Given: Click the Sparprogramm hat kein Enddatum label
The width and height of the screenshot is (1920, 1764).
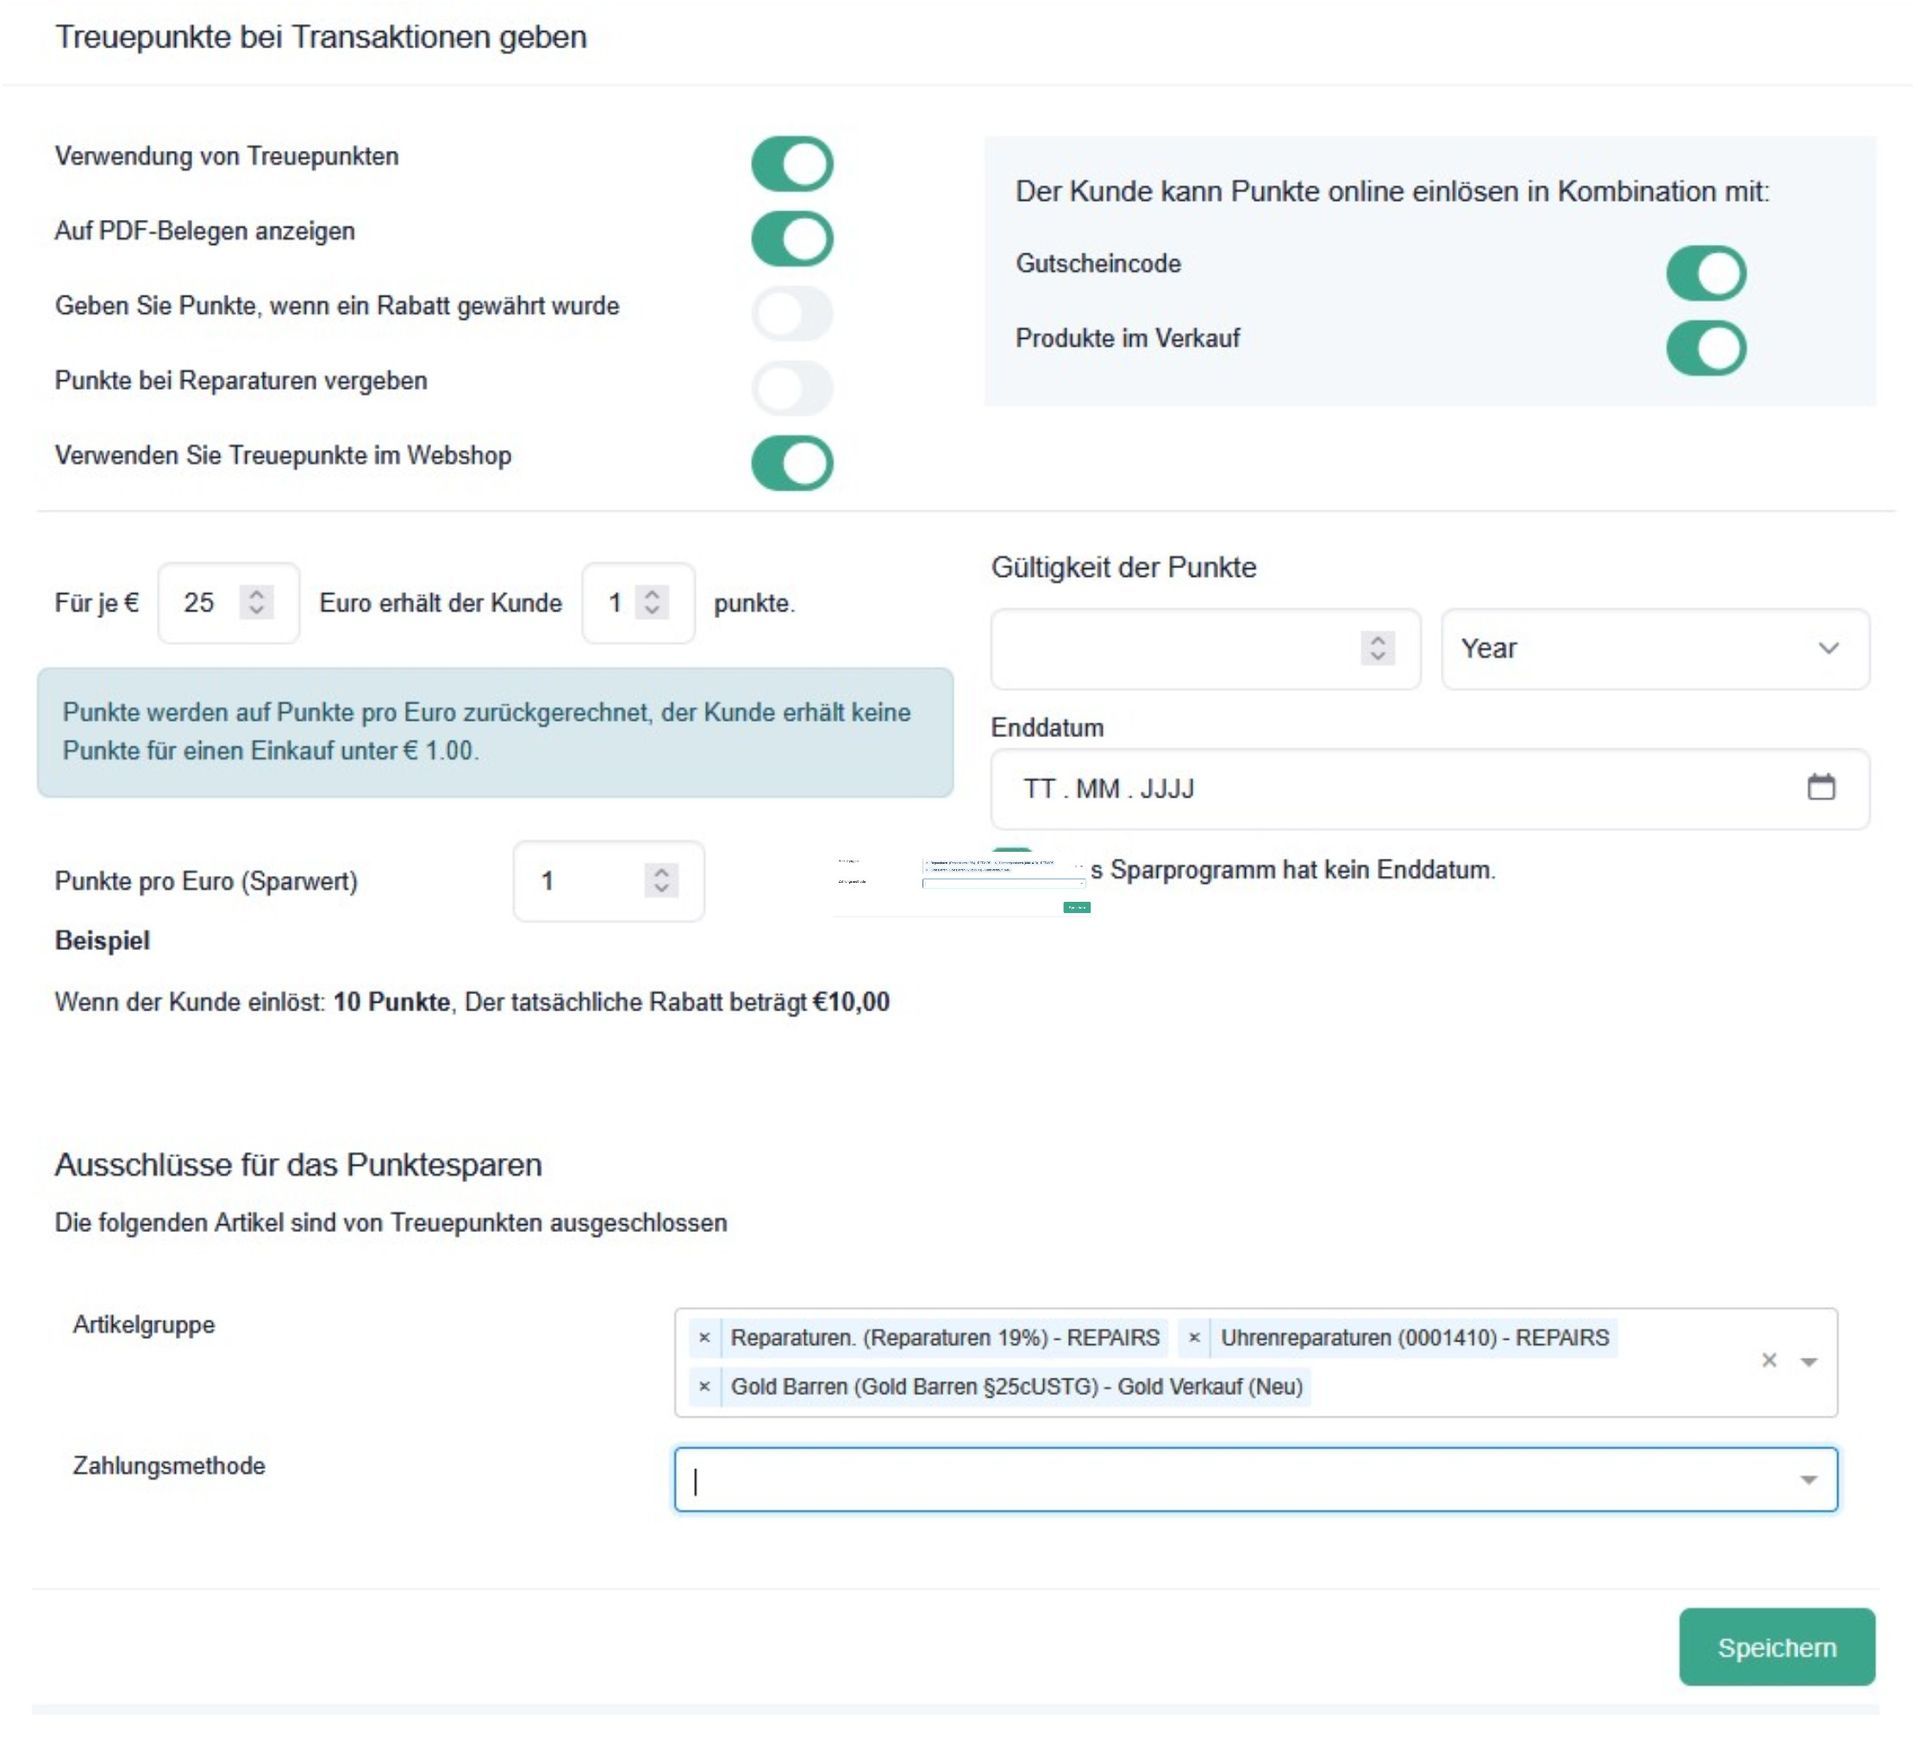Looking at the screenshot, I should 1294,870.
